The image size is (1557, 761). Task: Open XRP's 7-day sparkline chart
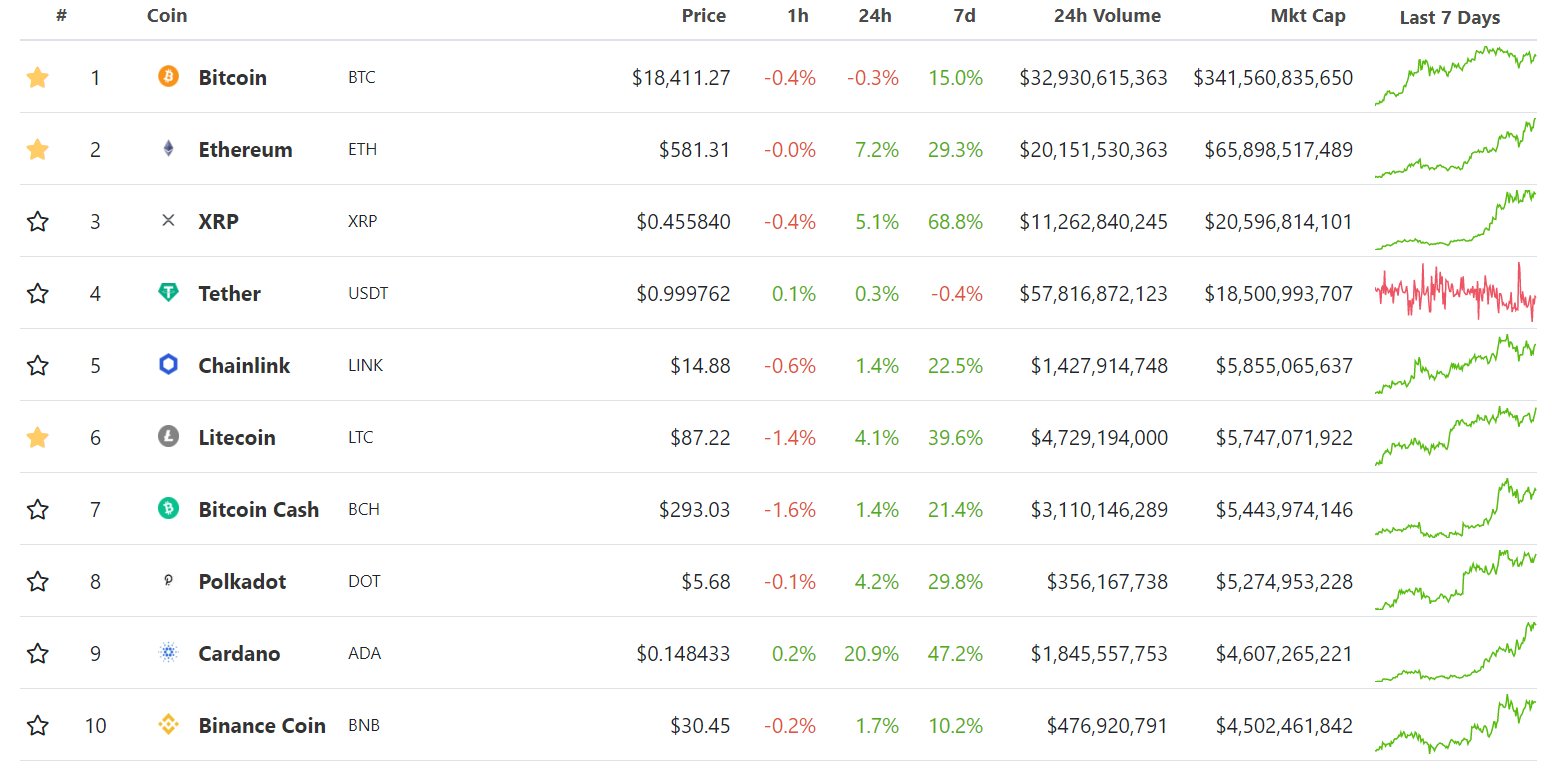[1455, 220]
